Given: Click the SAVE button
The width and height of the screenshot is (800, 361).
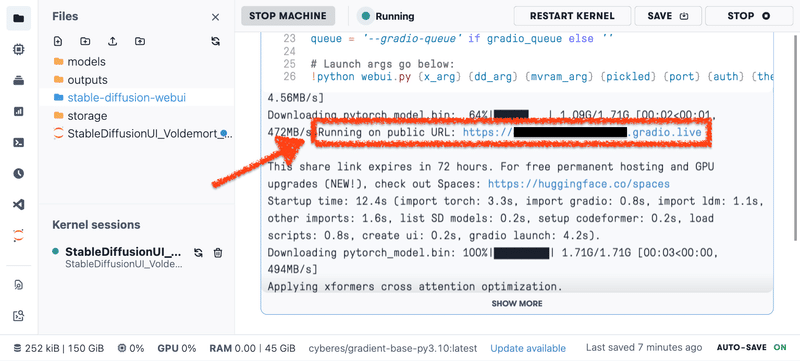Looking at the screenshot, I should tap(668, 16).
